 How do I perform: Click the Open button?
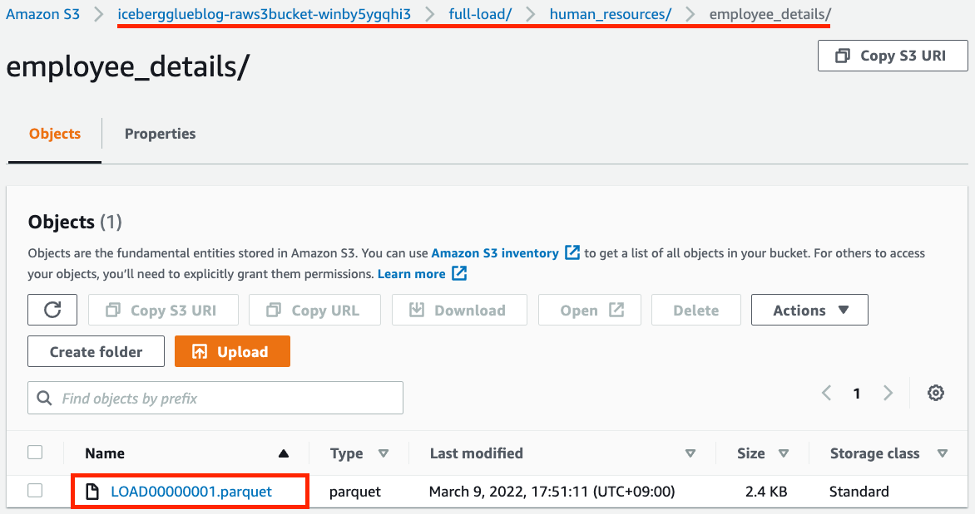pos(589,310)
